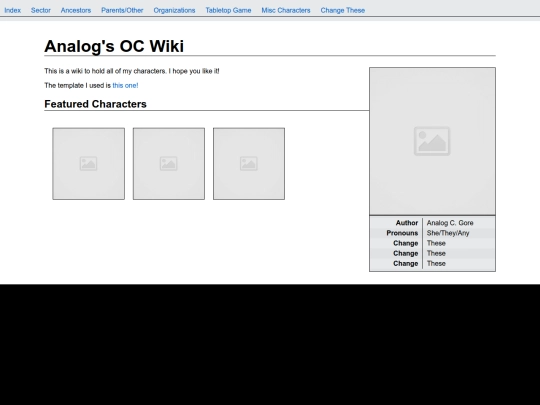Select the Analog's OC Wiki heading
This screenshot has width=540, height=405.
tap(114, 46)
